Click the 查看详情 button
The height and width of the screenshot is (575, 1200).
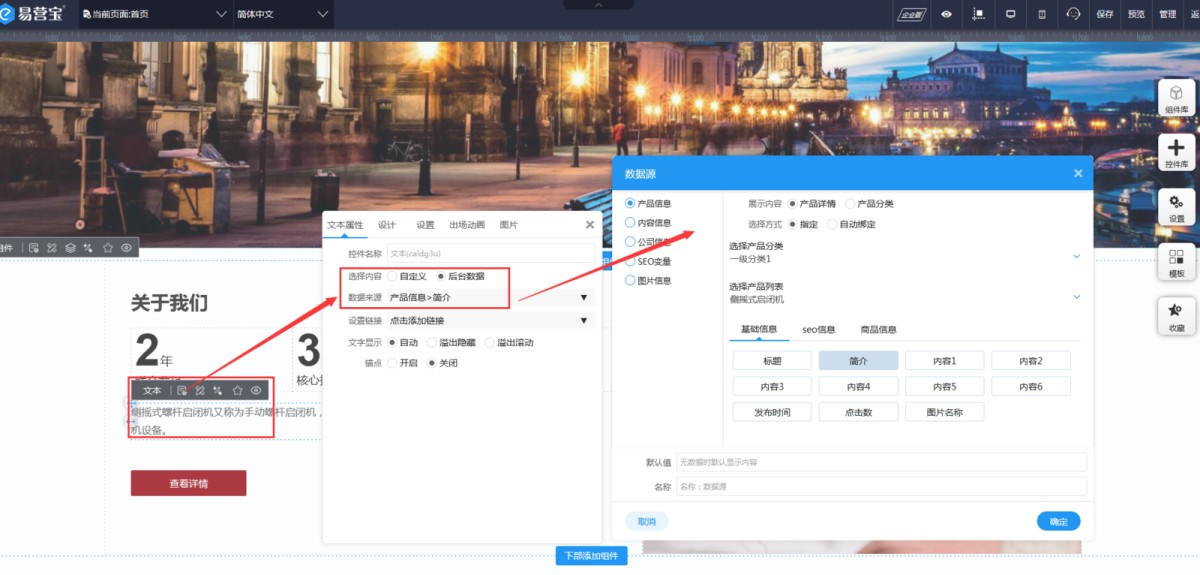188,484
